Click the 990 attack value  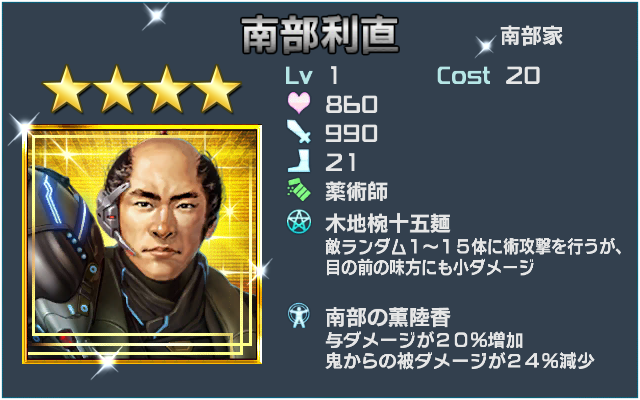coord(351,133)
